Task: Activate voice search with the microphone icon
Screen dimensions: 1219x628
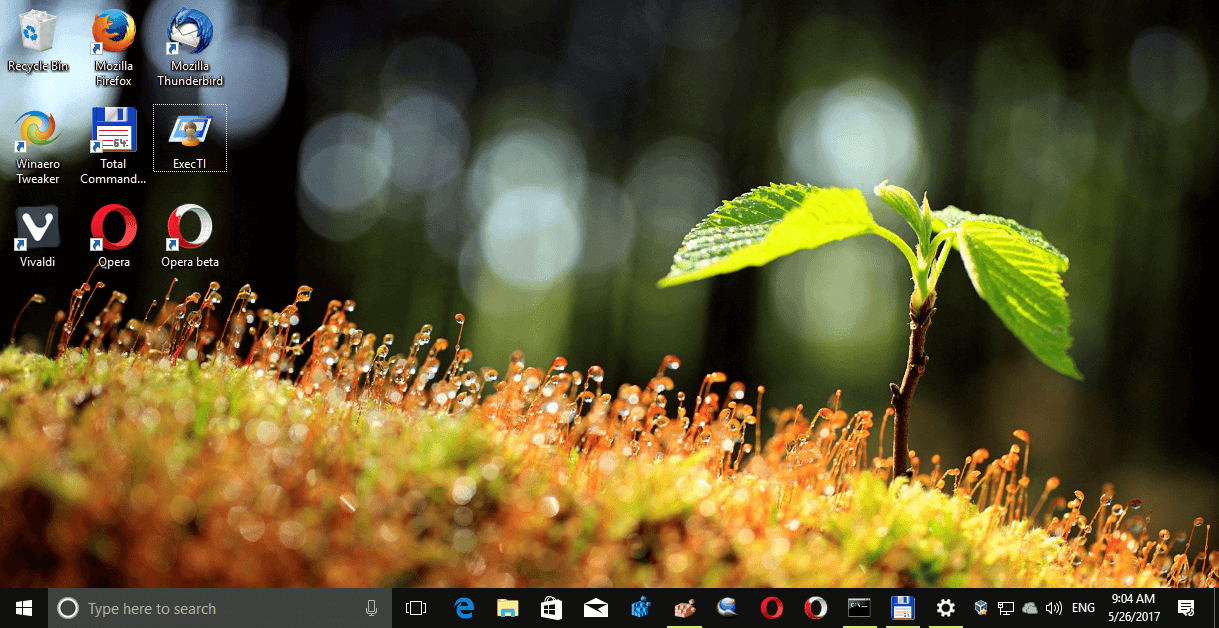Action: click(371, 607)
